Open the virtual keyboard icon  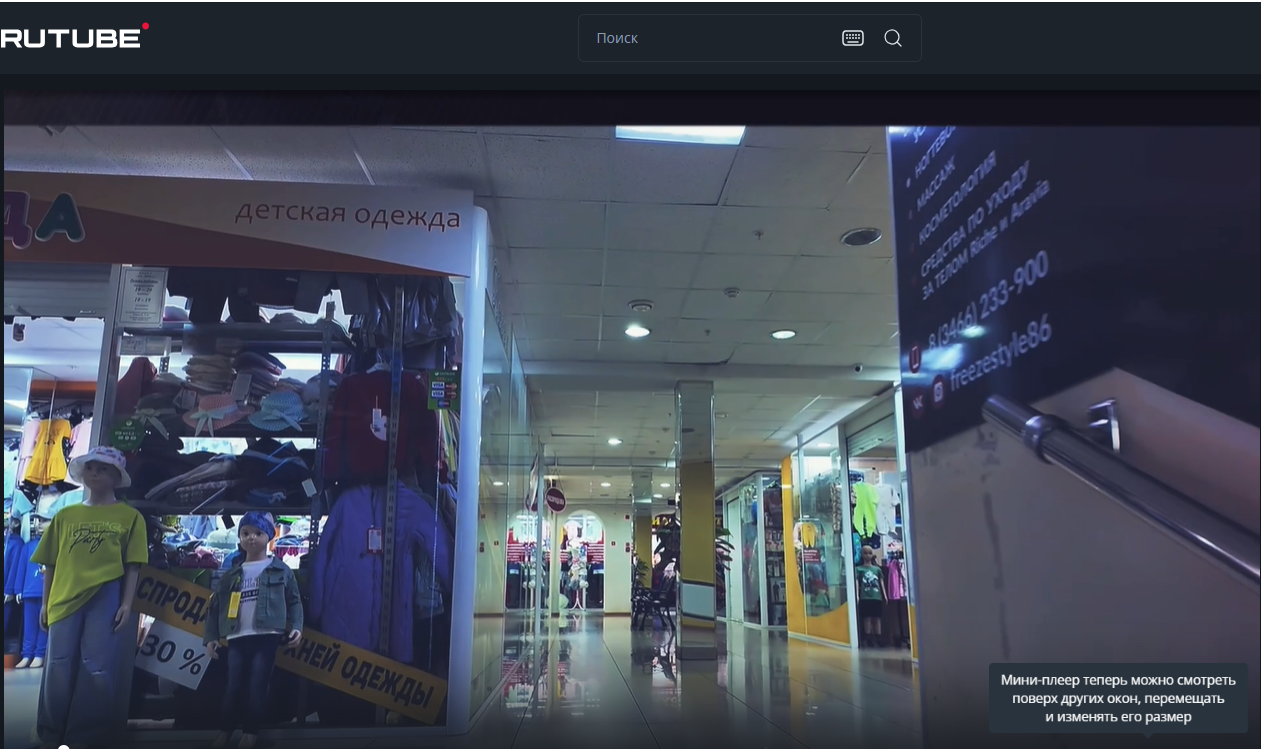coord(853,38)
